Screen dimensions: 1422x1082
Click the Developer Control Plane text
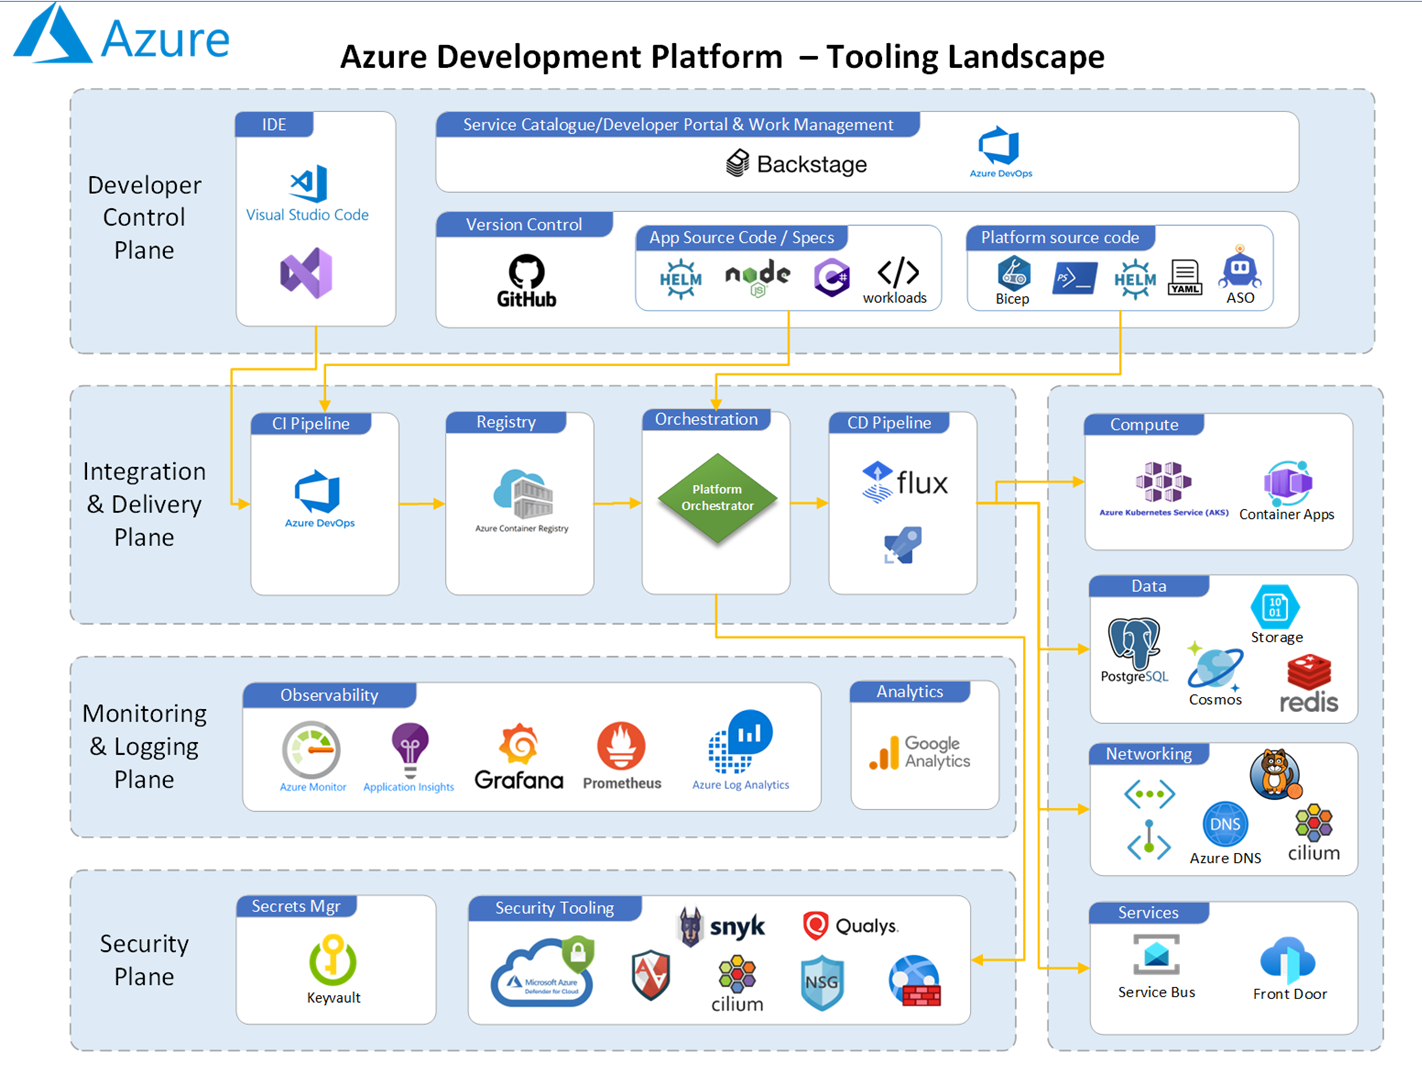144,217
